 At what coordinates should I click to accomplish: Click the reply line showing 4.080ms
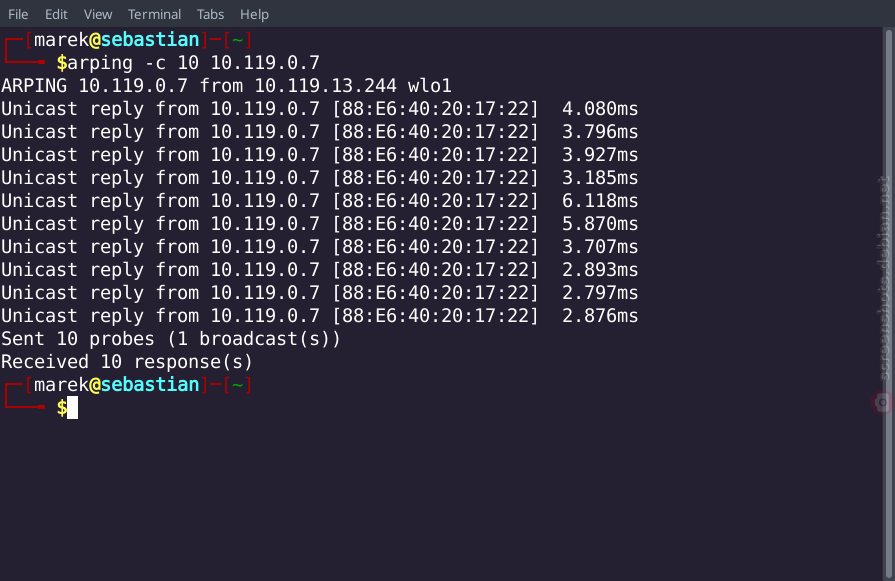[x=320, y=109]
